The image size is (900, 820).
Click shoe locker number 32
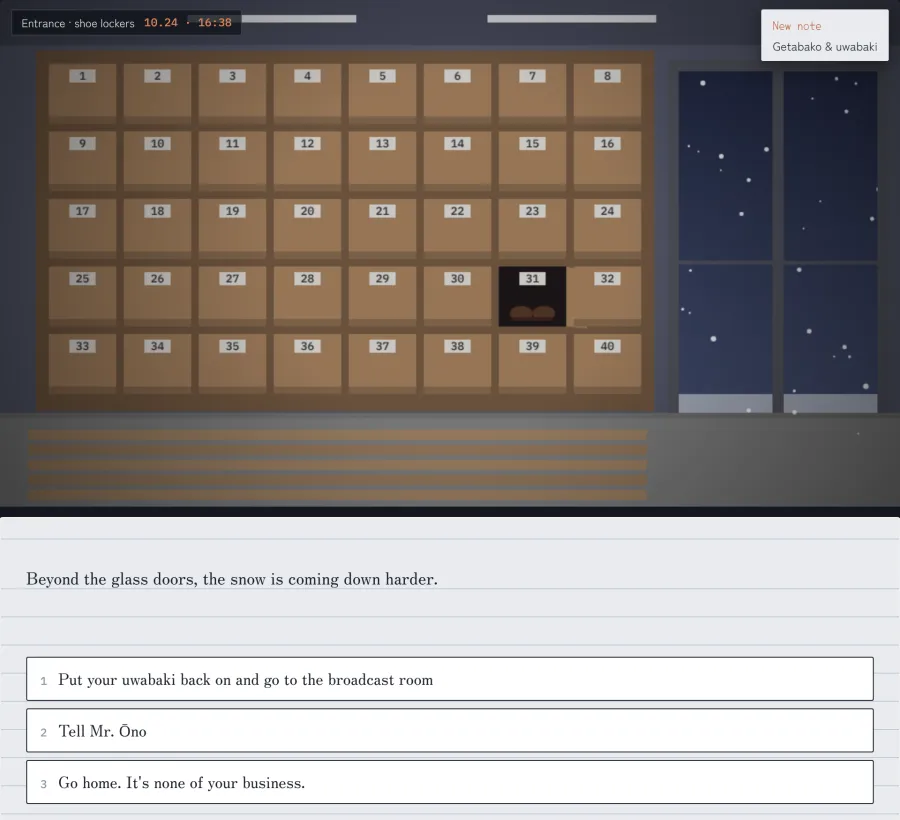607,296
